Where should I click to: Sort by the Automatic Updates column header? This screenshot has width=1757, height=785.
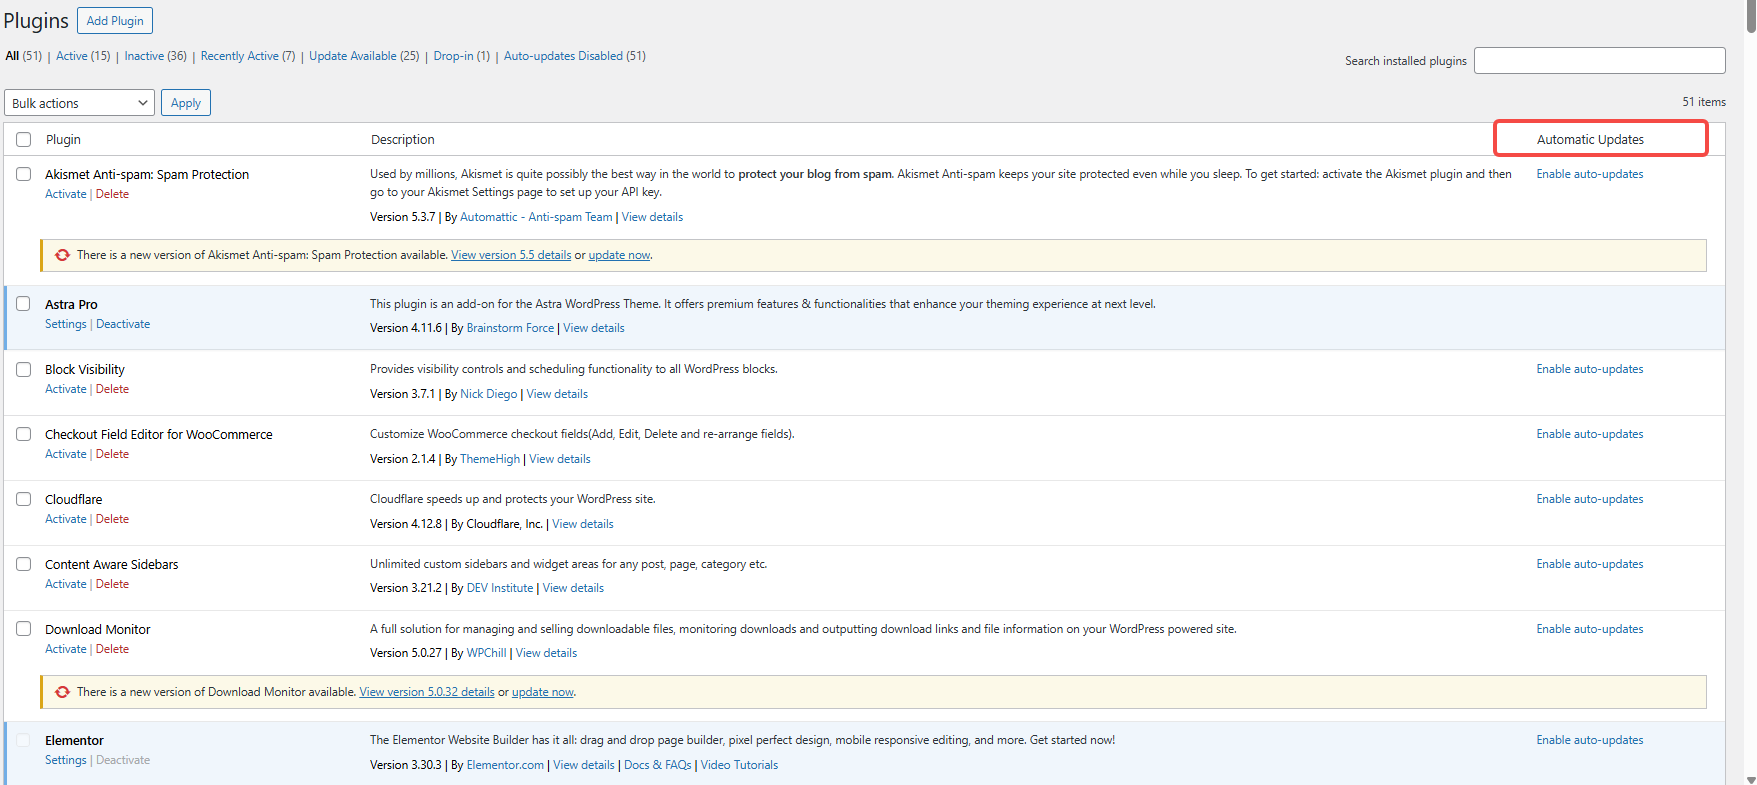click(x=1590, y=140)
